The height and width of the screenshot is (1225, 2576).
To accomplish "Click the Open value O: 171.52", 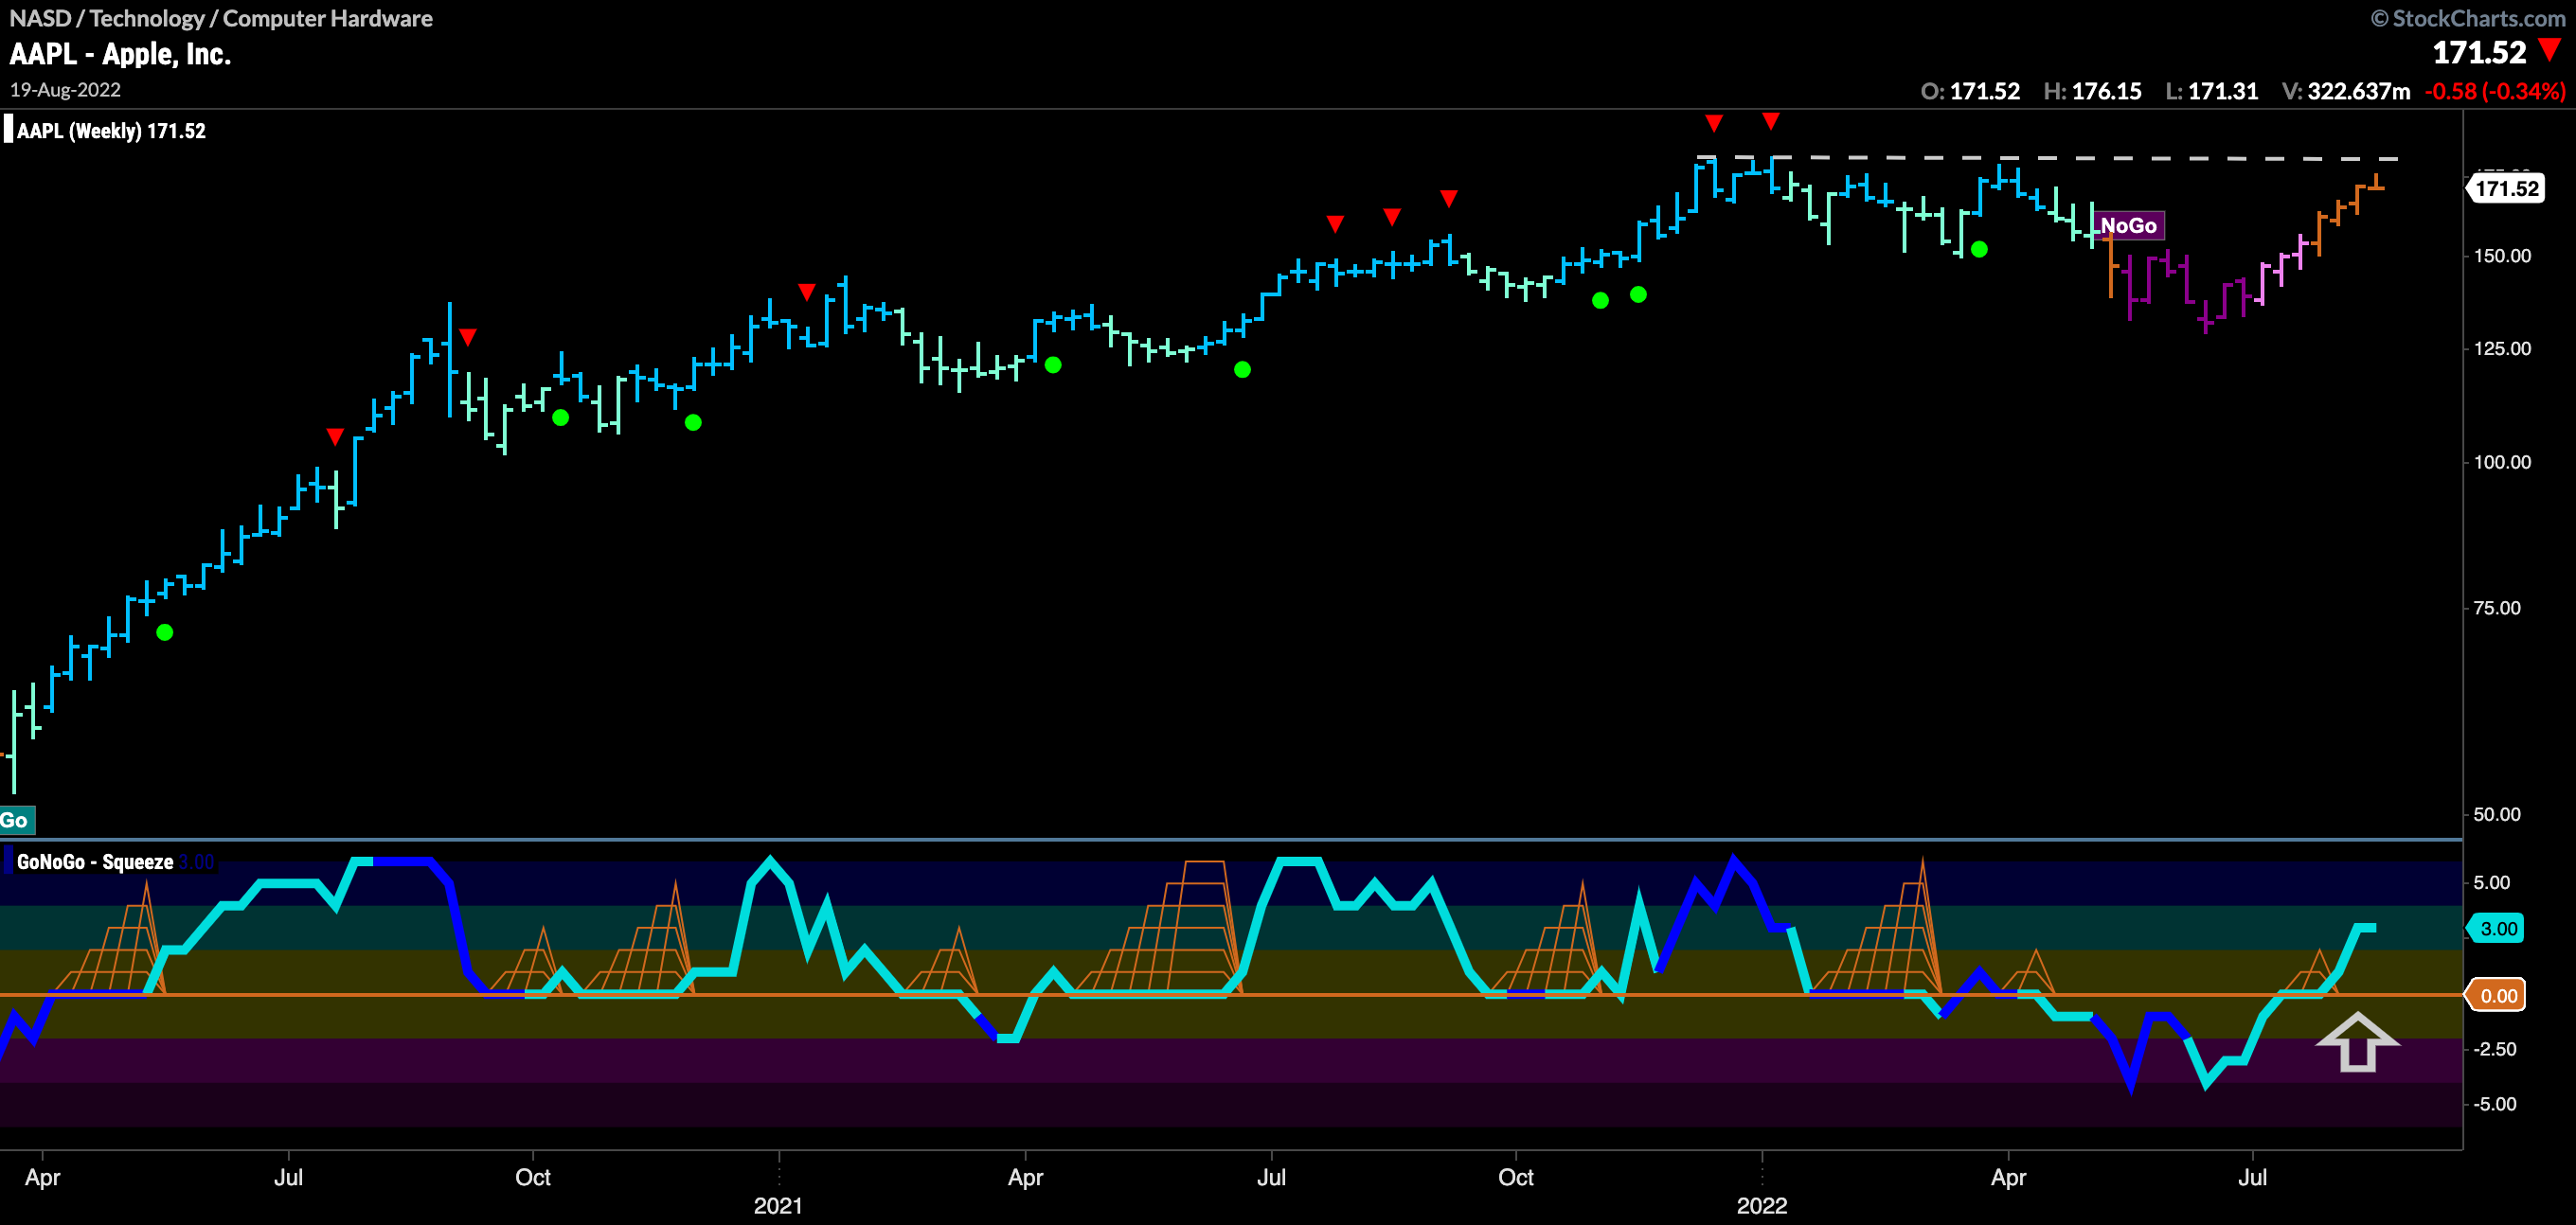I will coord(1970,91).
